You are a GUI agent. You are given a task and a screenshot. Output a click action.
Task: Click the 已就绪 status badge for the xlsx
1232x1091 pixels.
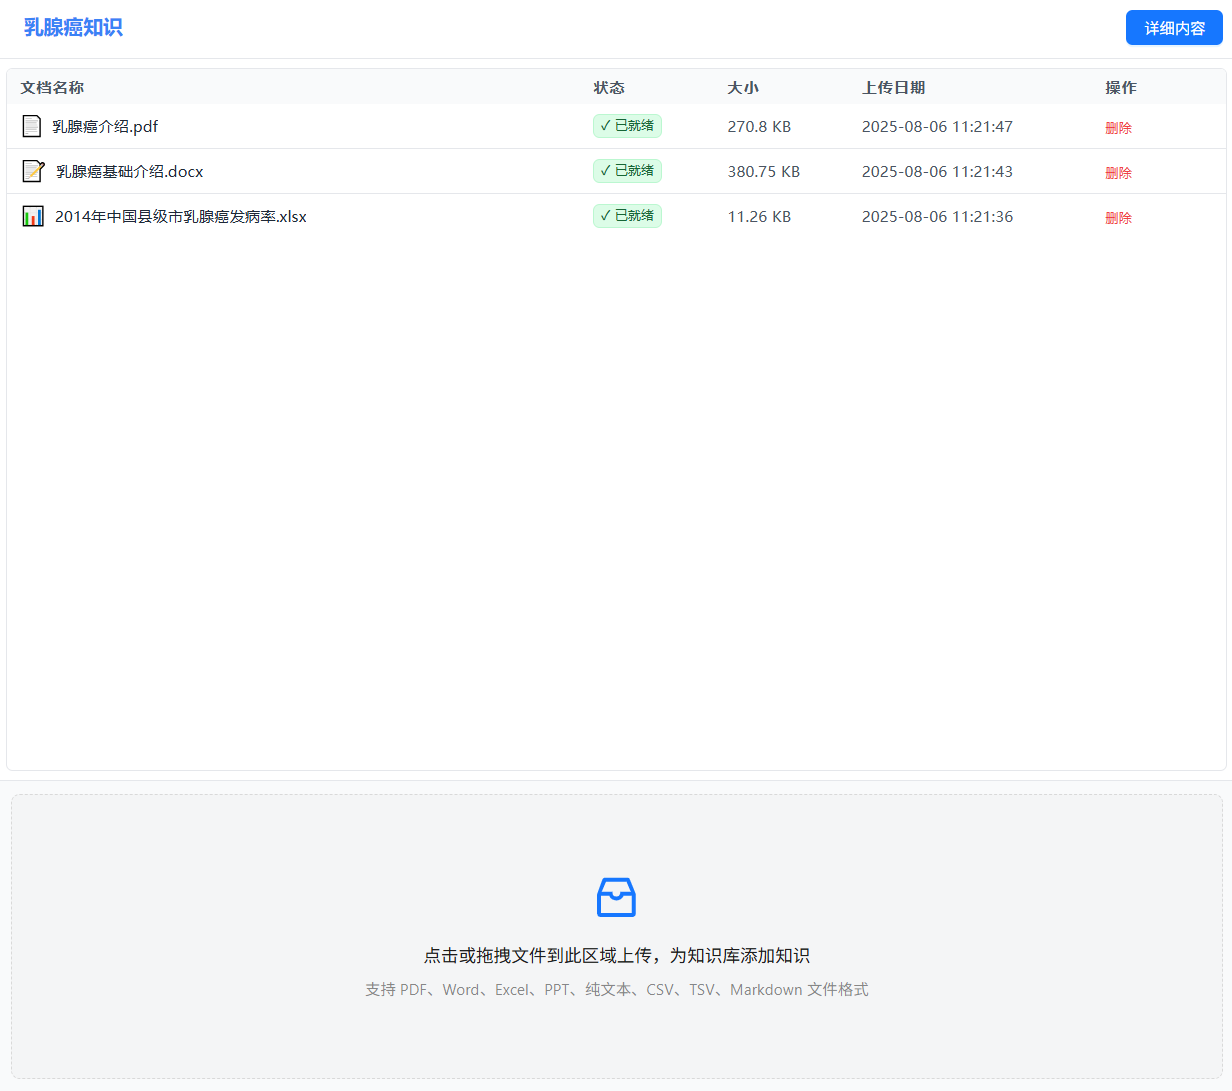click(627, 216)
